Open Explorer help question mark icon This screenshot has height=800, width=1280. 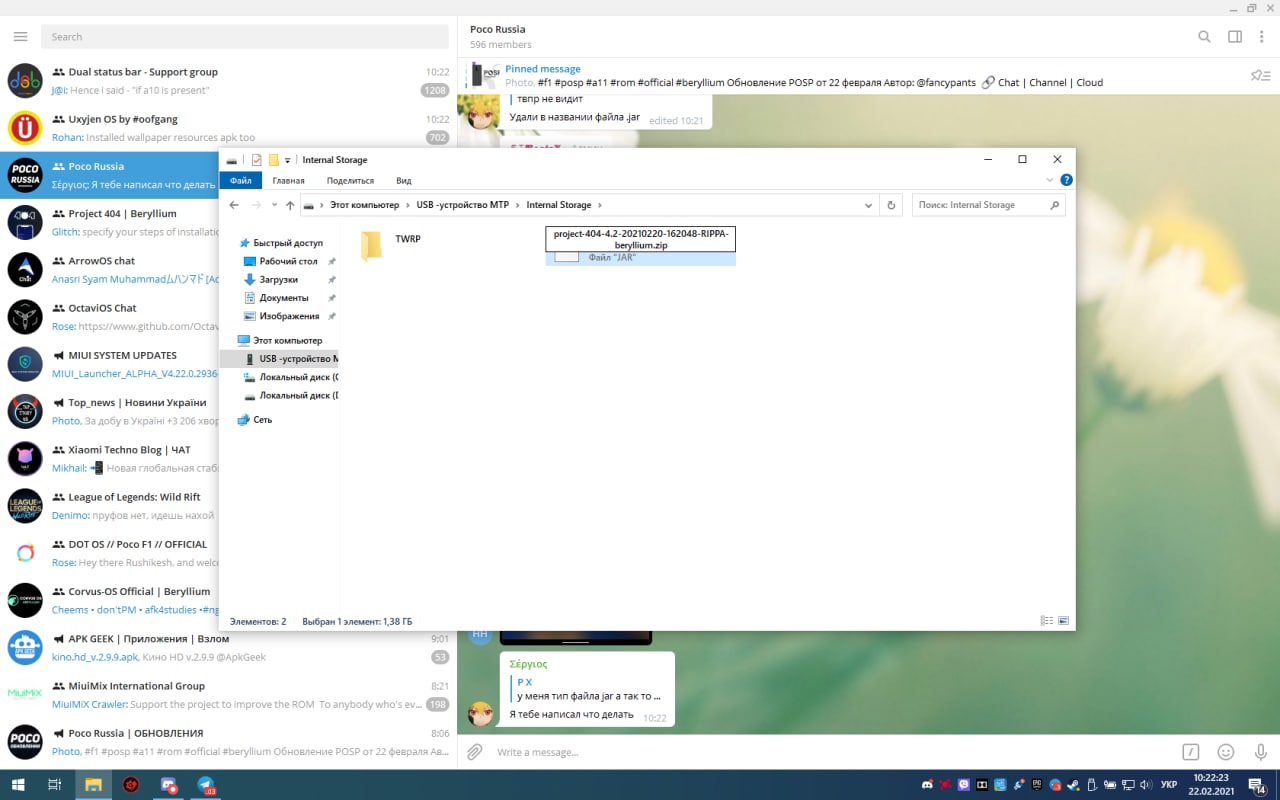(x=1066, y=181)
